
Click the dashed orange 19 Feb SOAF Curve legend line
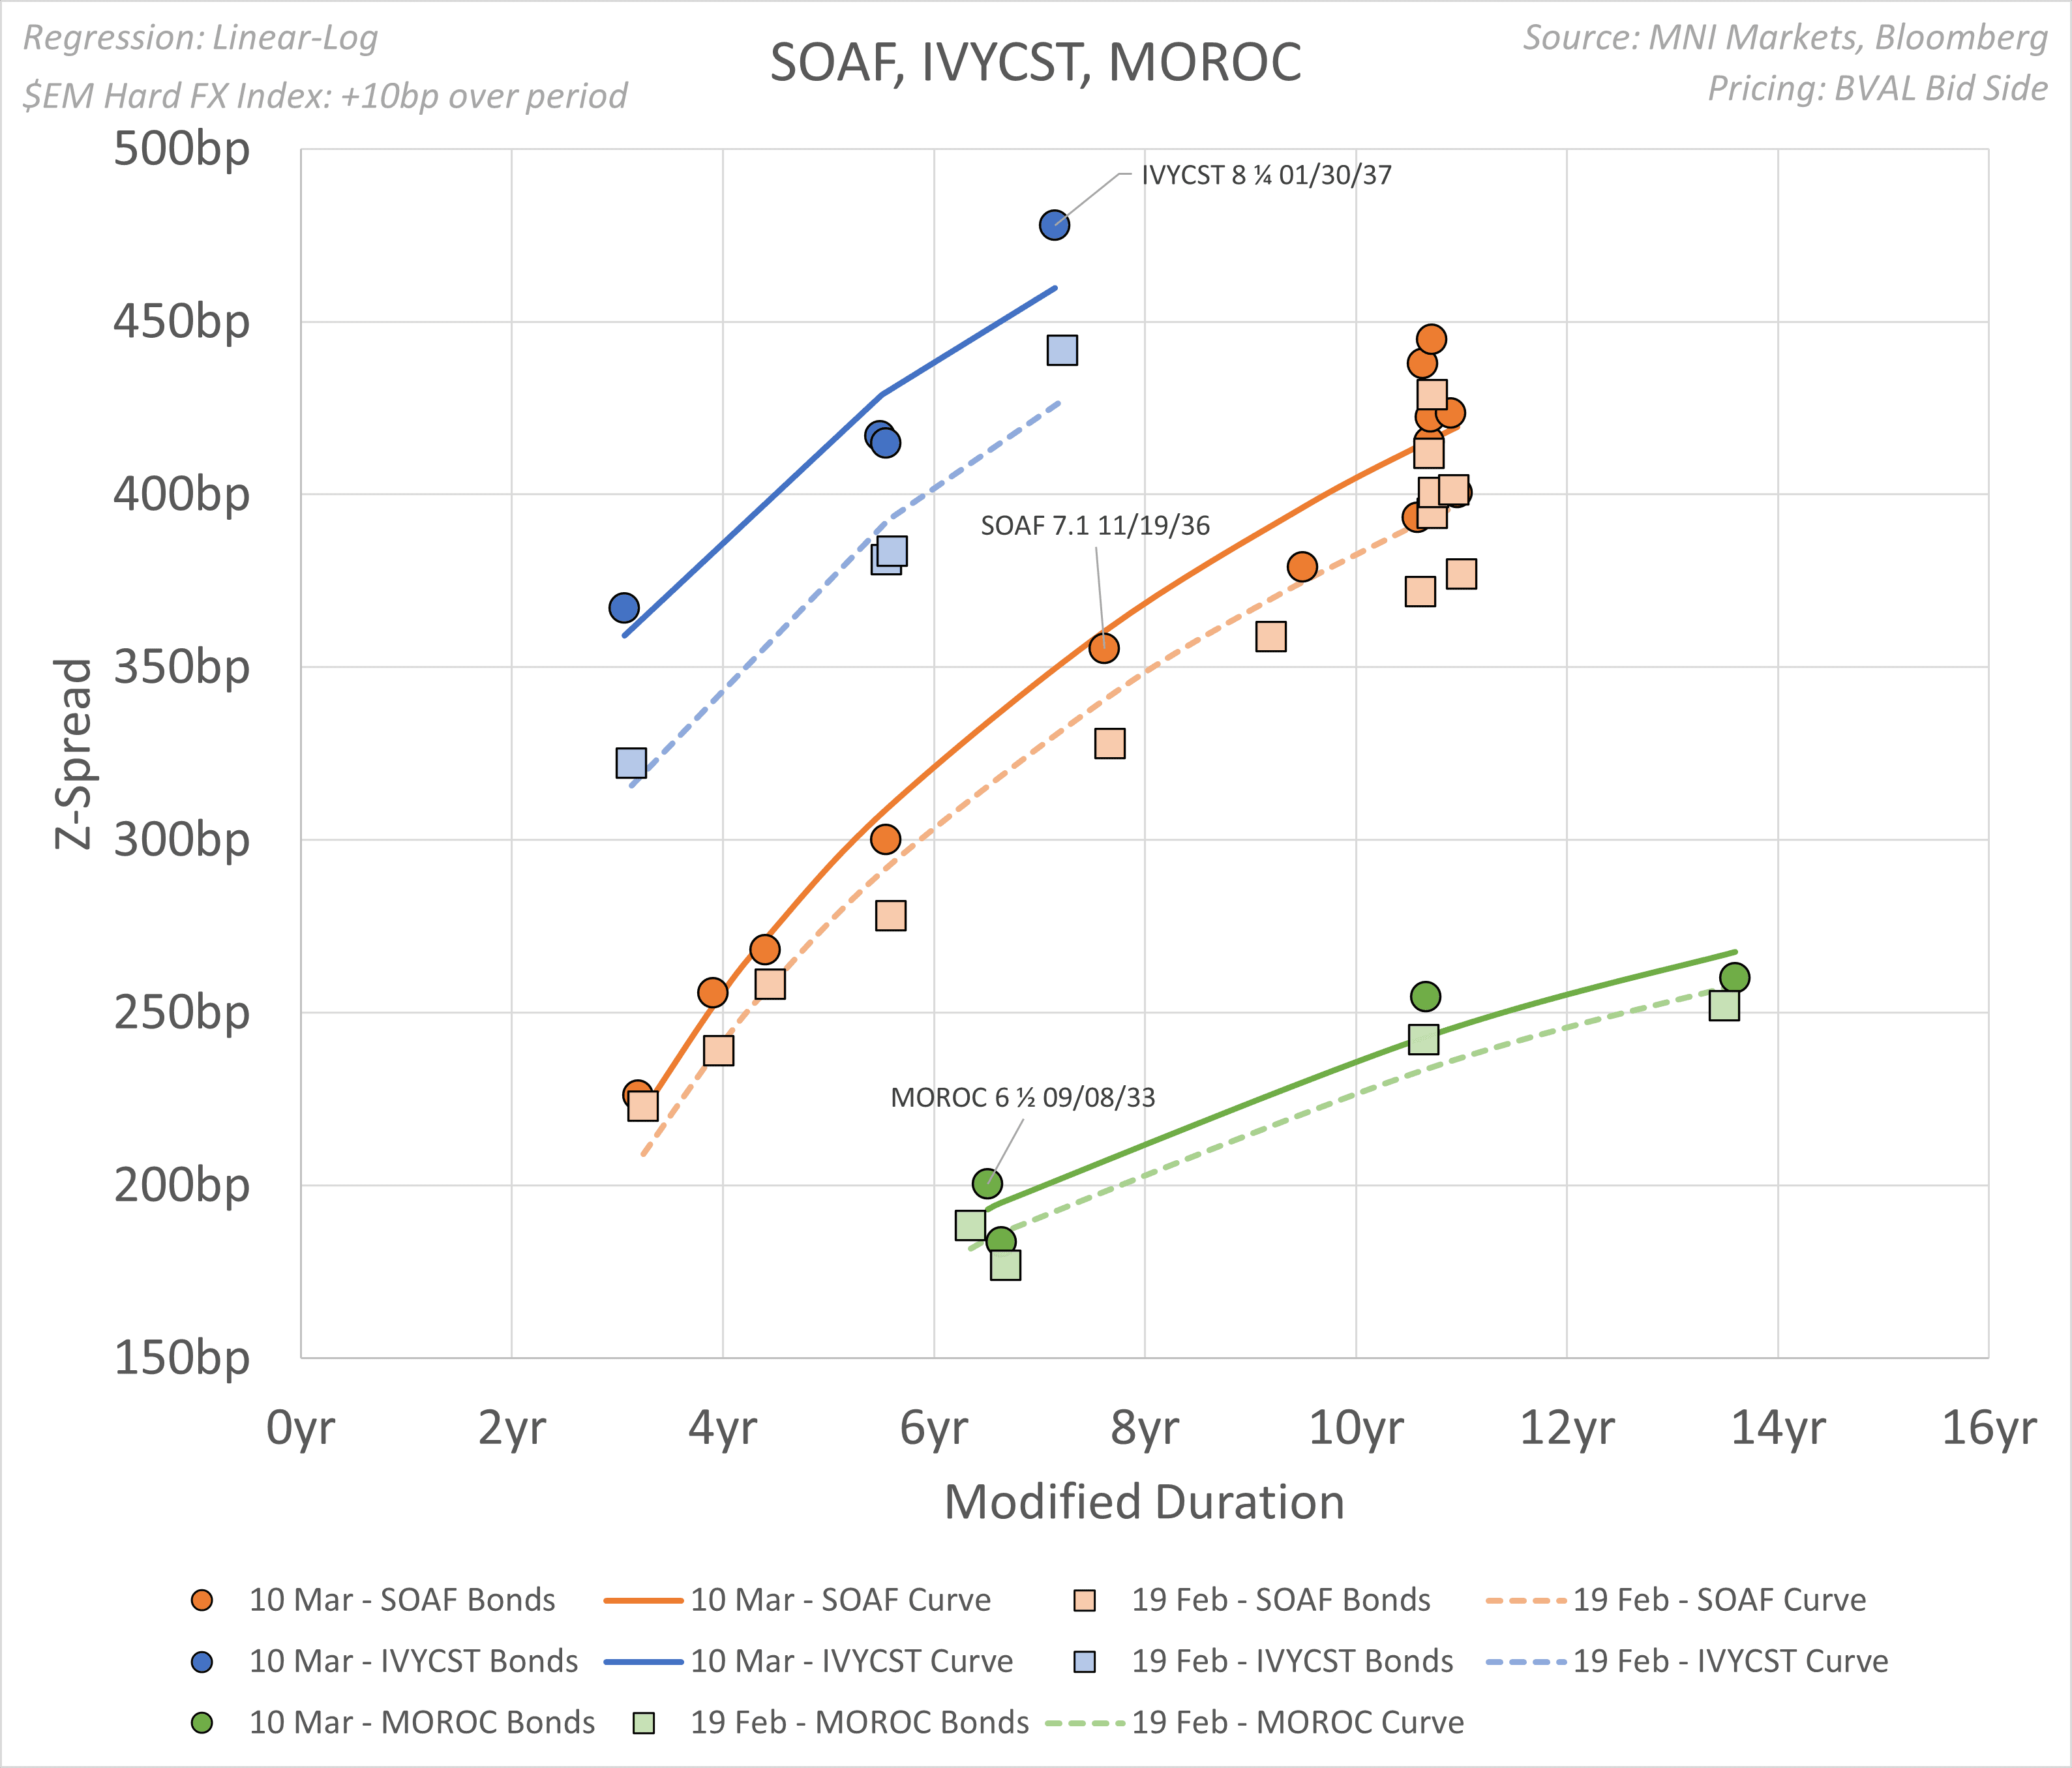(1526, 1600)
